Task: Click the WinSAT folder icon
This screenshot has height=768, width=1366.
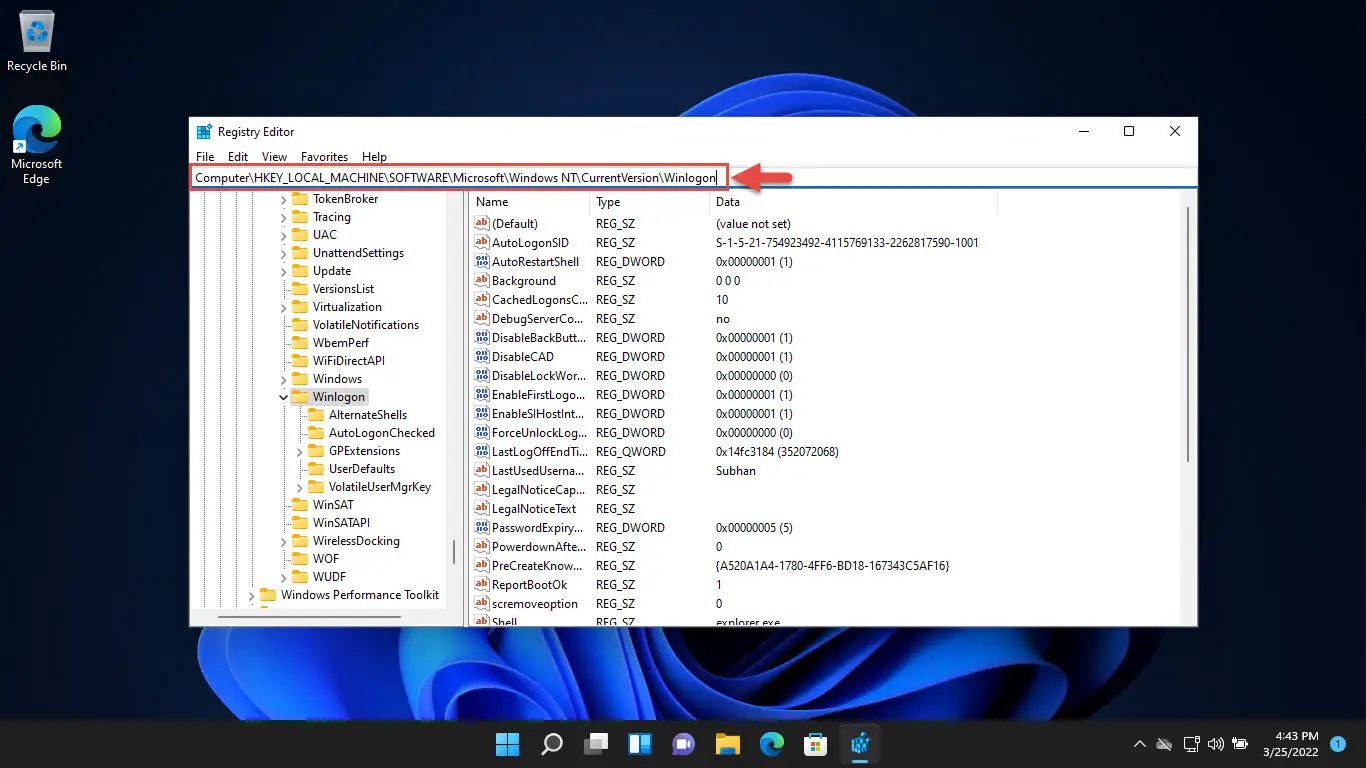Action: tap(299, 505)
